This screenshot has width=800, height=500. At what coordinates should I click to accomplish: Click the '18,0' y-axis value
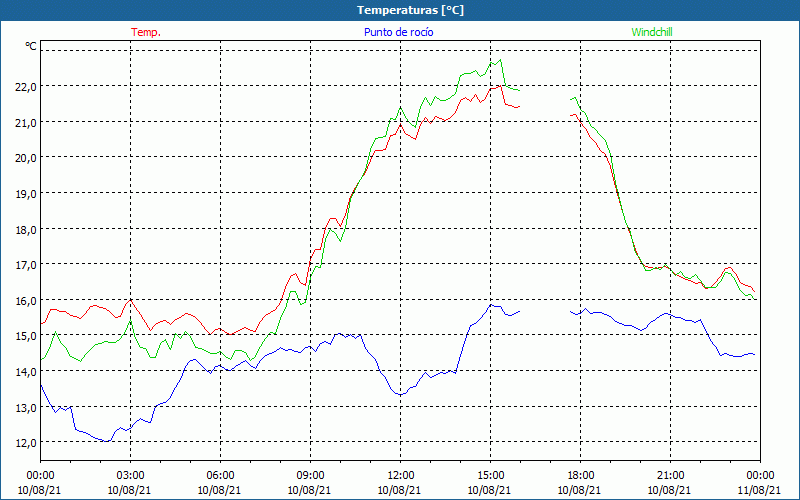click(27, 230)
